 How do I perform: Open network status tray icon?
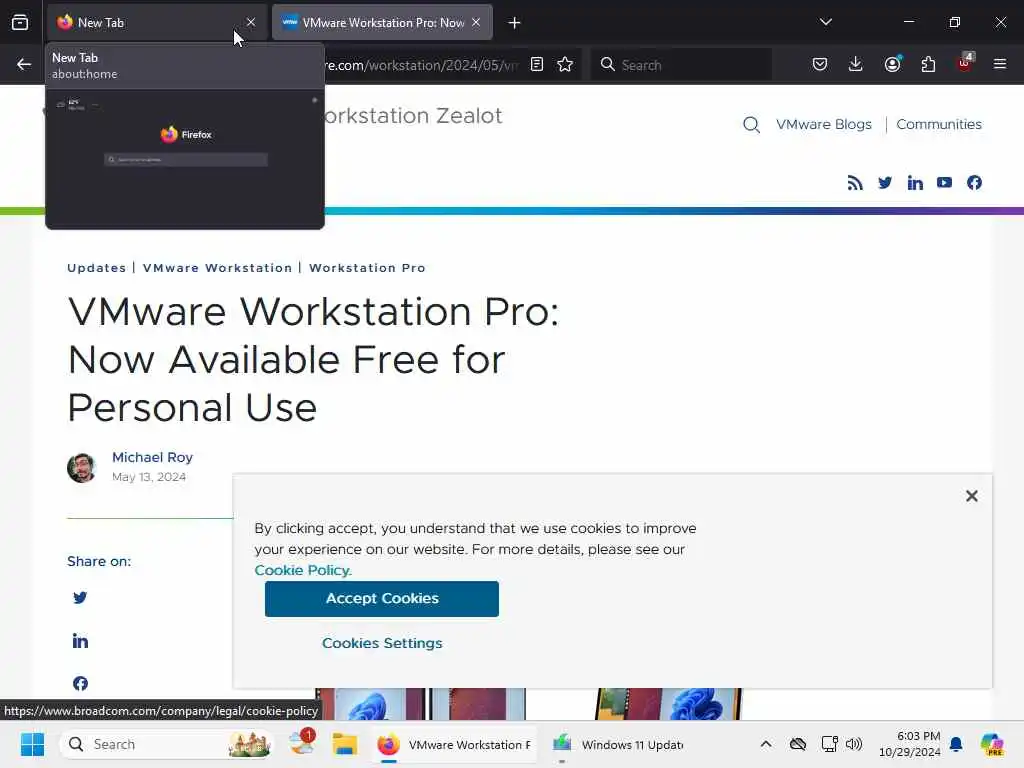tap(829, 744)
